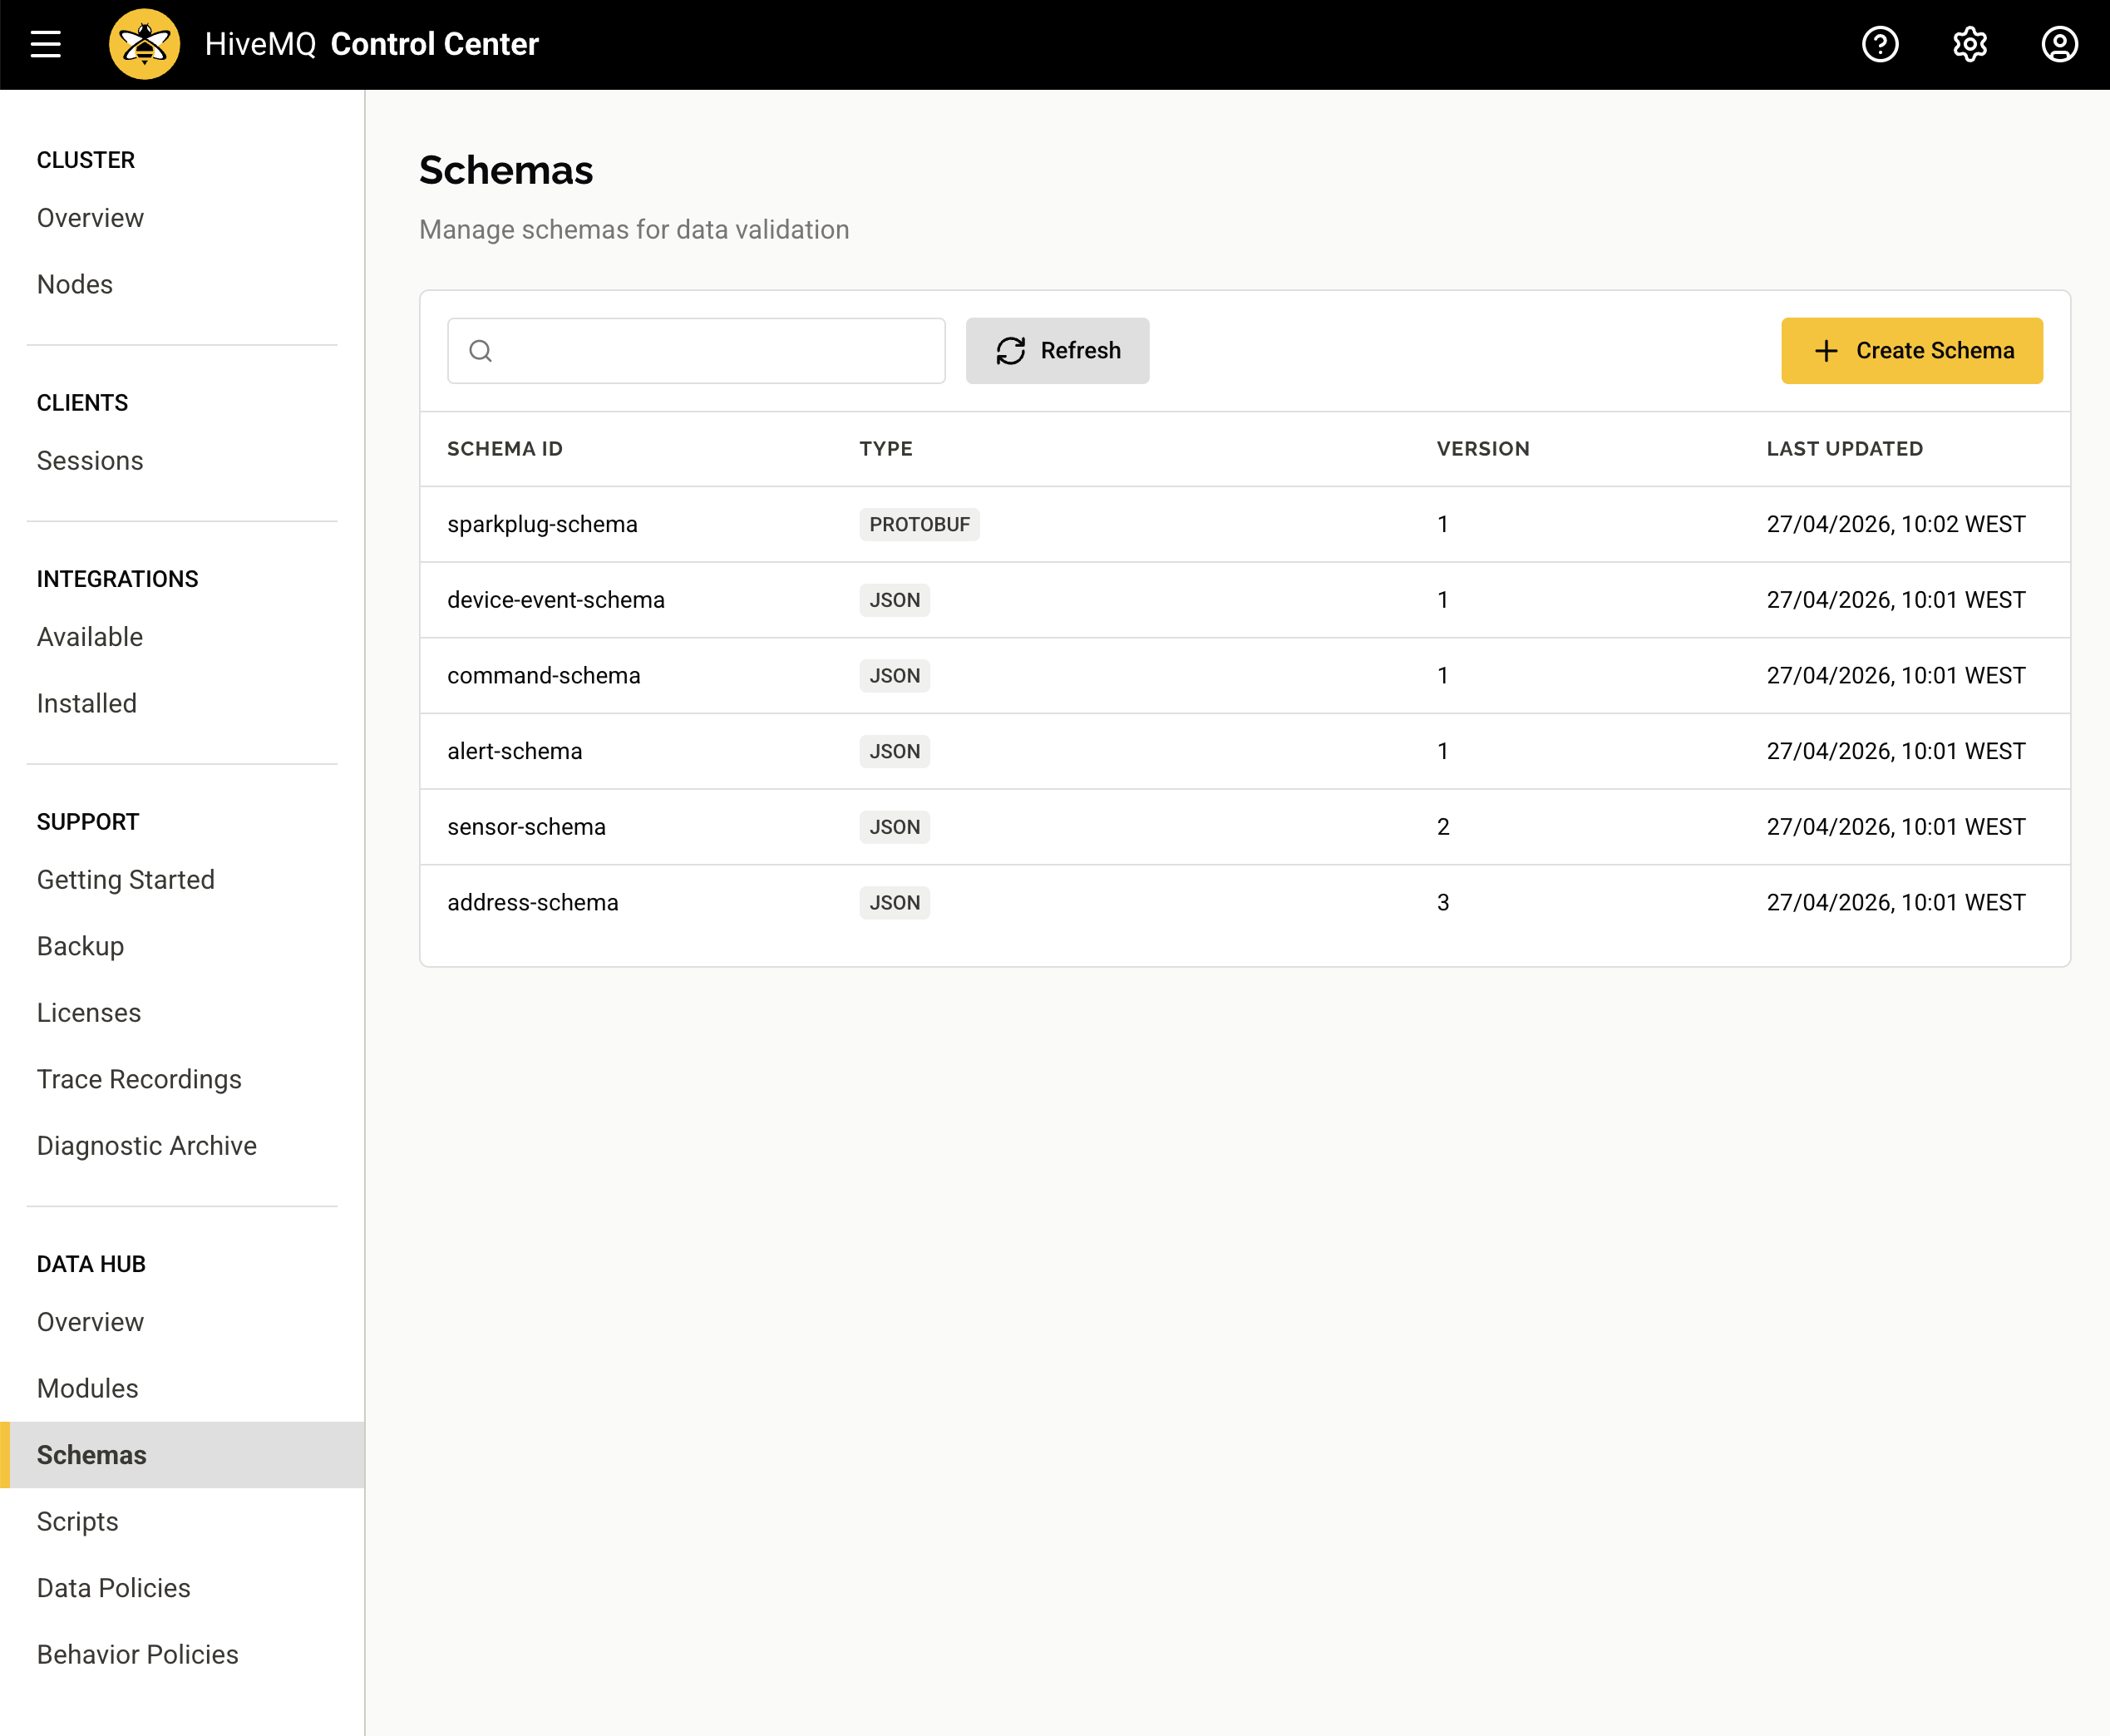Viewport: 2110px width, 1736px height.
Task: Click the PROTOBUF type badge
Action: [919, 524]
